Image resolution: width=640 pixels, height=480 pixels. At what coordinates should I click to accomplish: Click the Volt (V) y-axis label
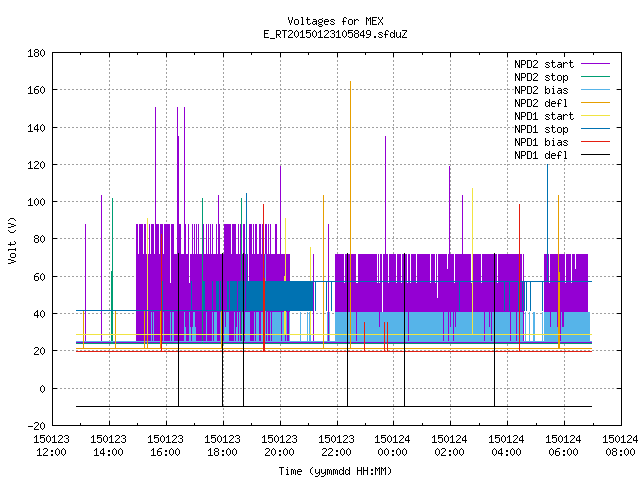tap(13, 240)
